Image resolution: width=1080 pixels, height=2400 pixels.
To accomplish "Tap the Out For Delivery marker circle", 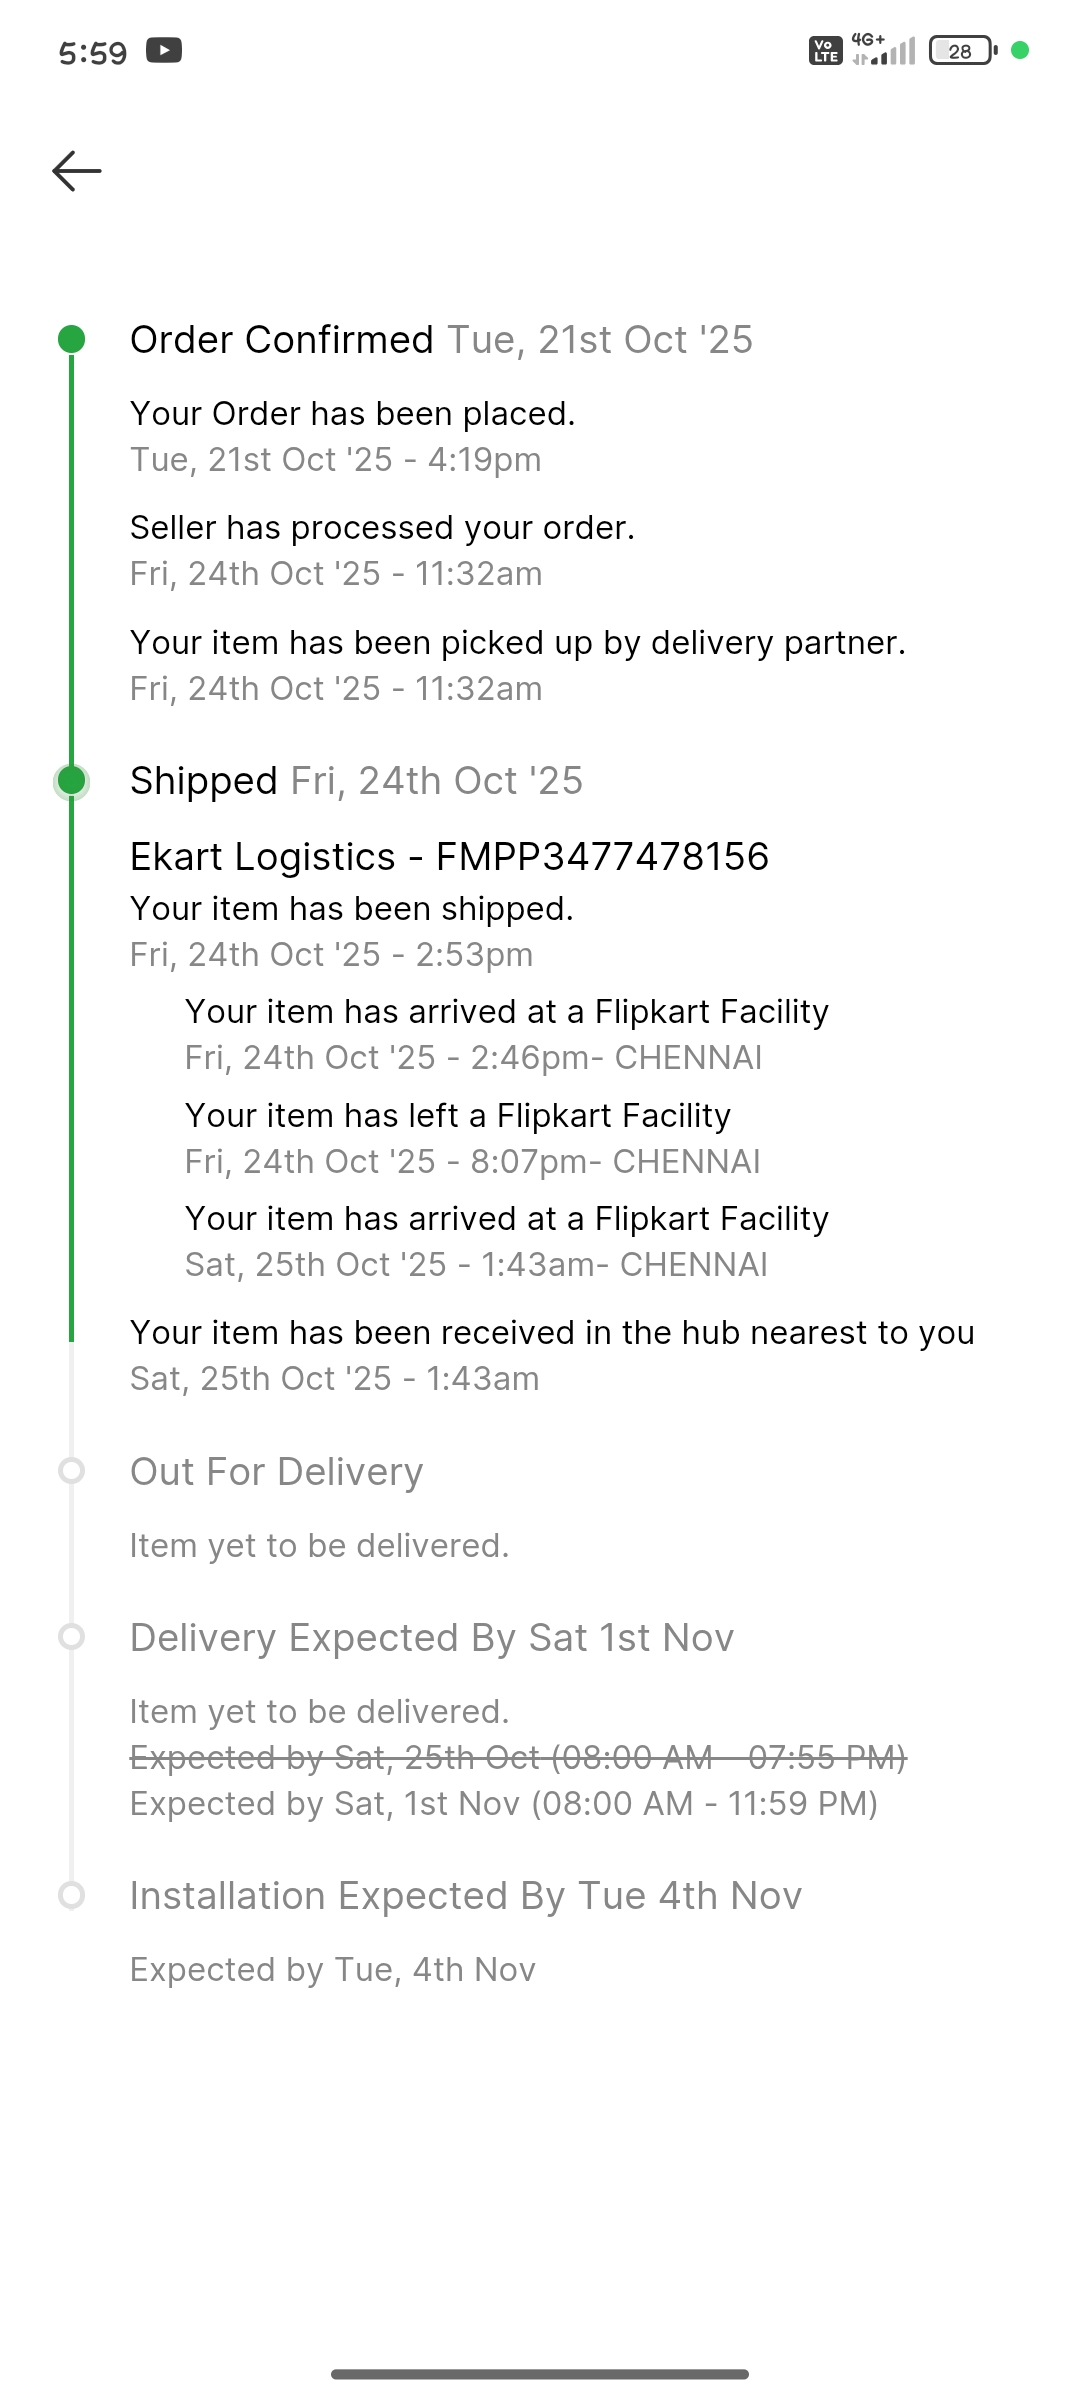I will coord(71,1471).
